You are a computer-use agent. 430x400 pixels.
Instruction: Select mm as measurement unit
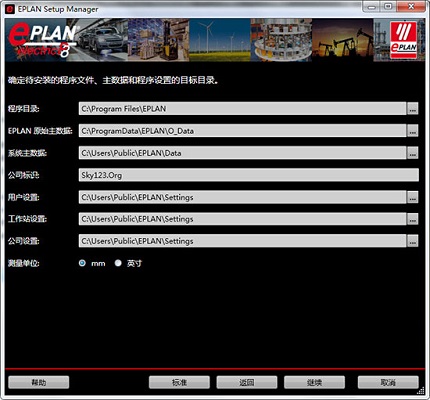82,263
